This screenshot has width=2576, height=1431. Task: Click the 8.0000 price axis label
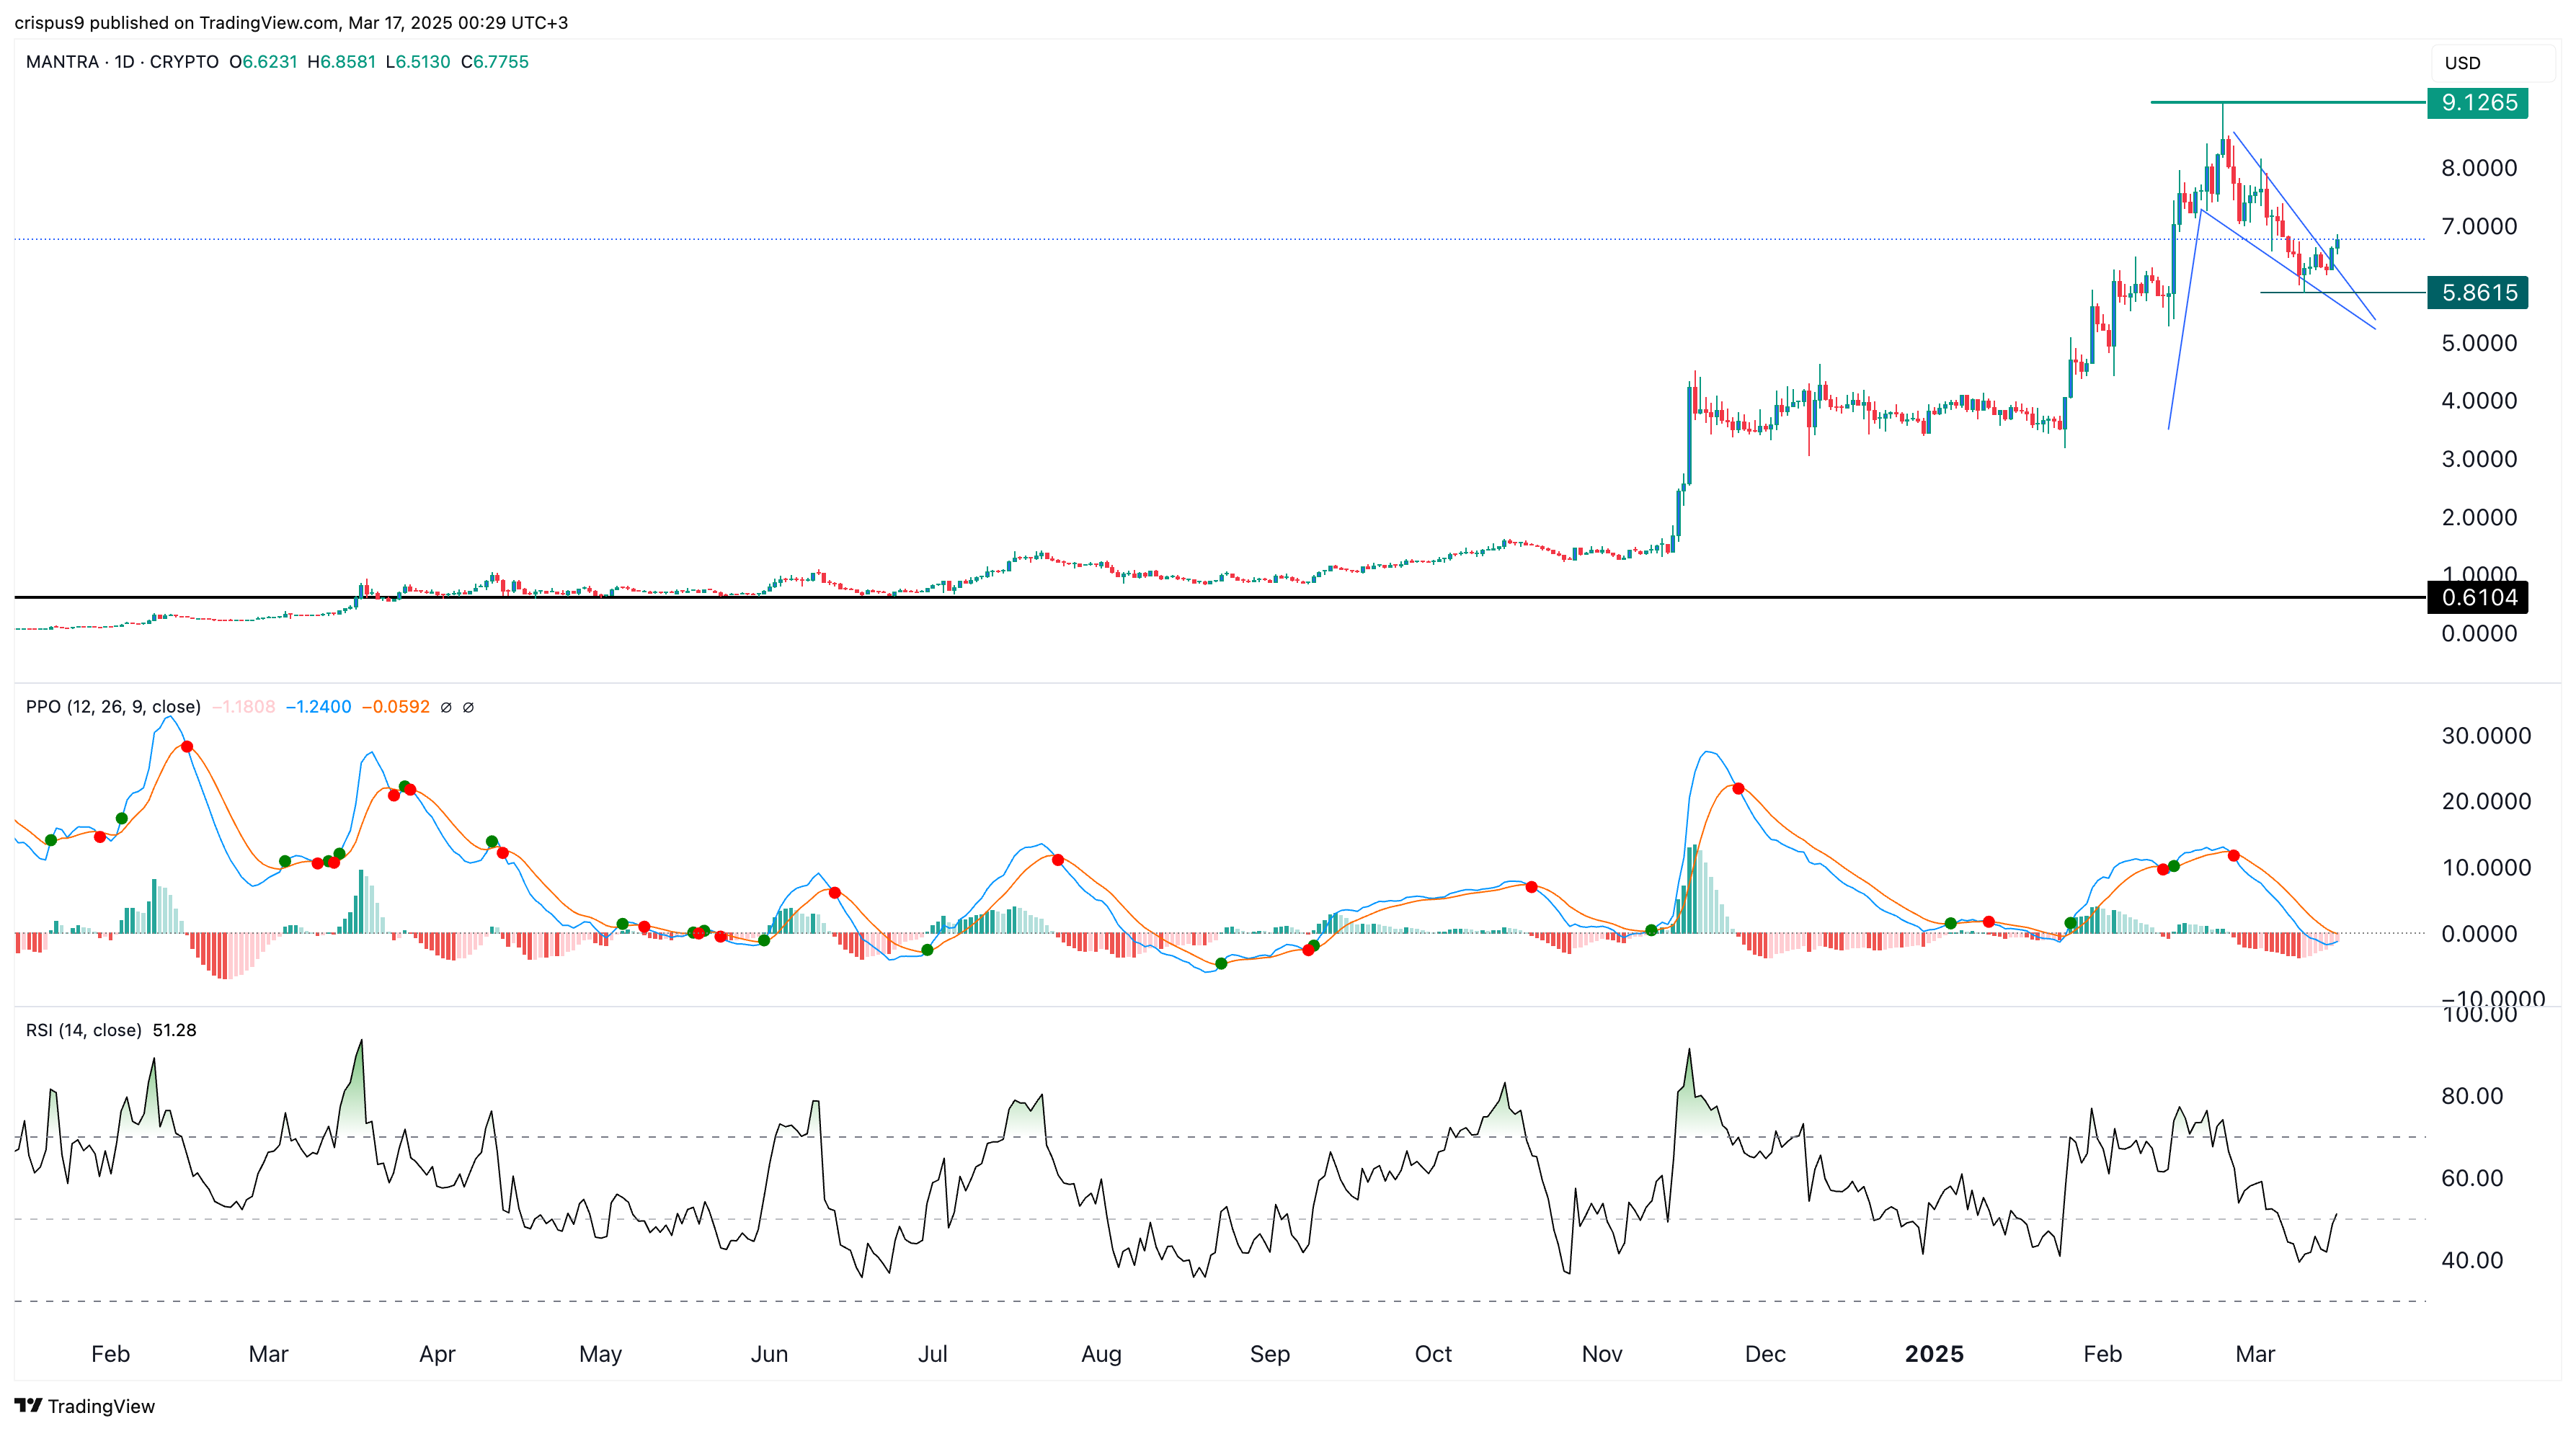[2479, 168]
